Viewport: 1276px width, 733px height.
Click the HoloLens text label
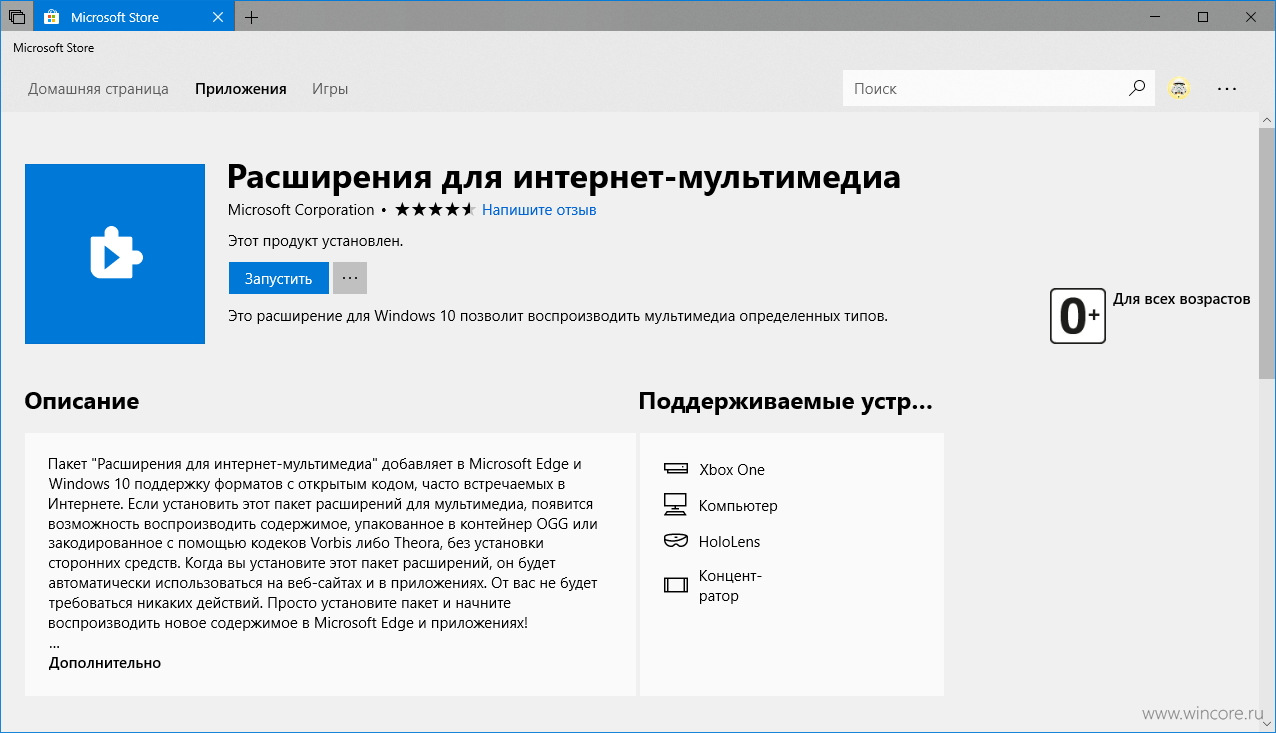[730, 541]
